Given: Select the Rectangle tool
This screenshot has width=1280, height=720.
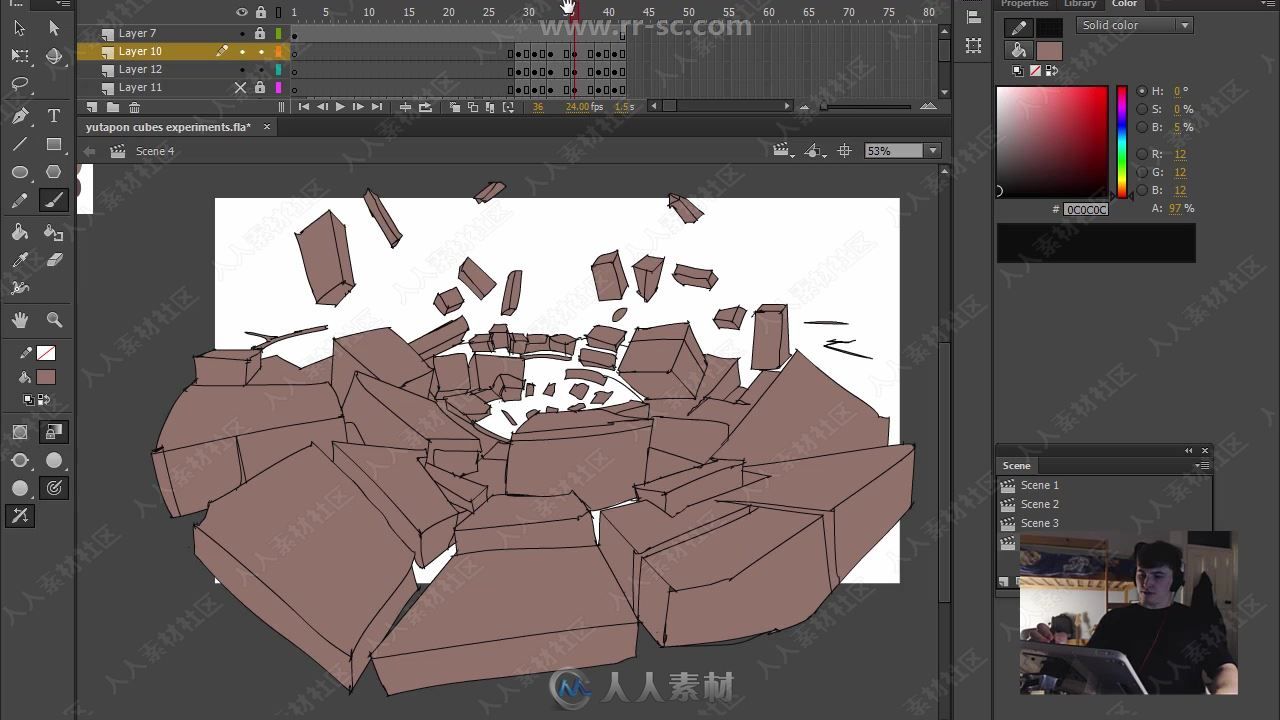Looking at the screenshot, I should pos(54,144).
